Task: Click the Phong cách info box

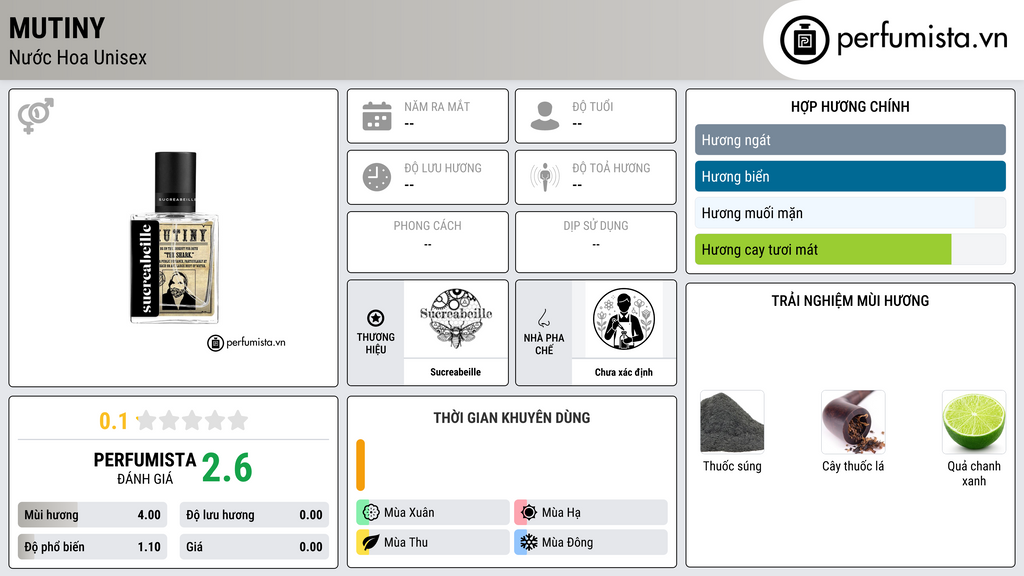Action: (428, 242)
